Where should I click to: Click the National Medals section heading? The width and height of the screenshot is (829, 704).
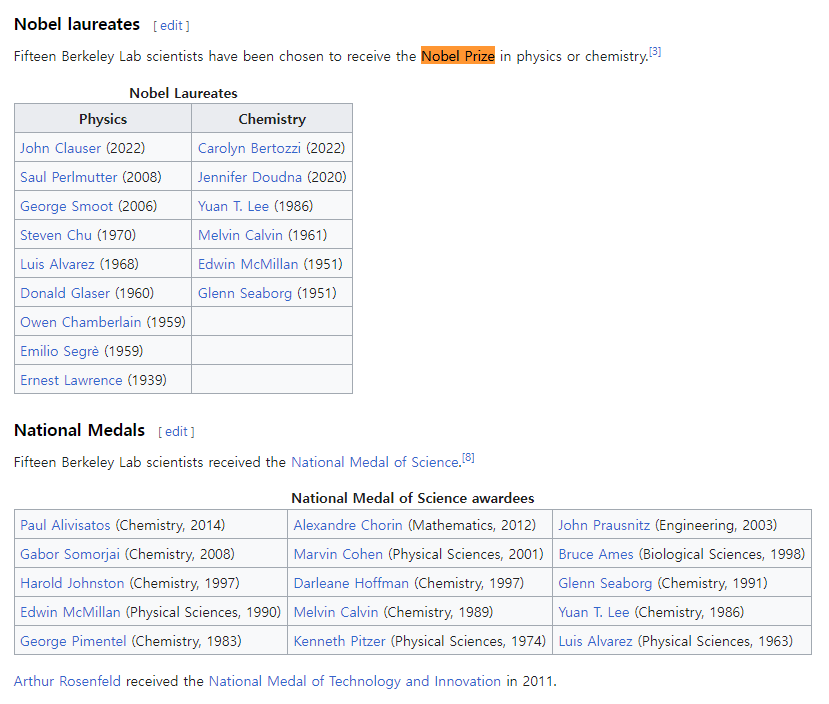coord(79,430)
